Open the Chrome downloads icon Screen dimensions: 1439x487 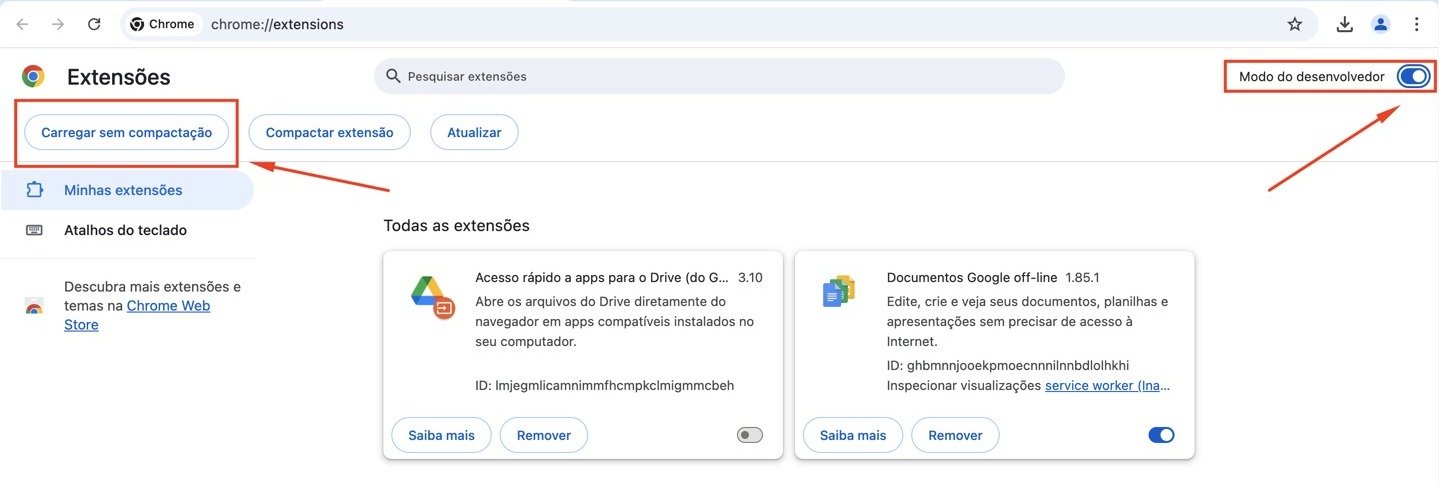click(x=1345, y=24)
